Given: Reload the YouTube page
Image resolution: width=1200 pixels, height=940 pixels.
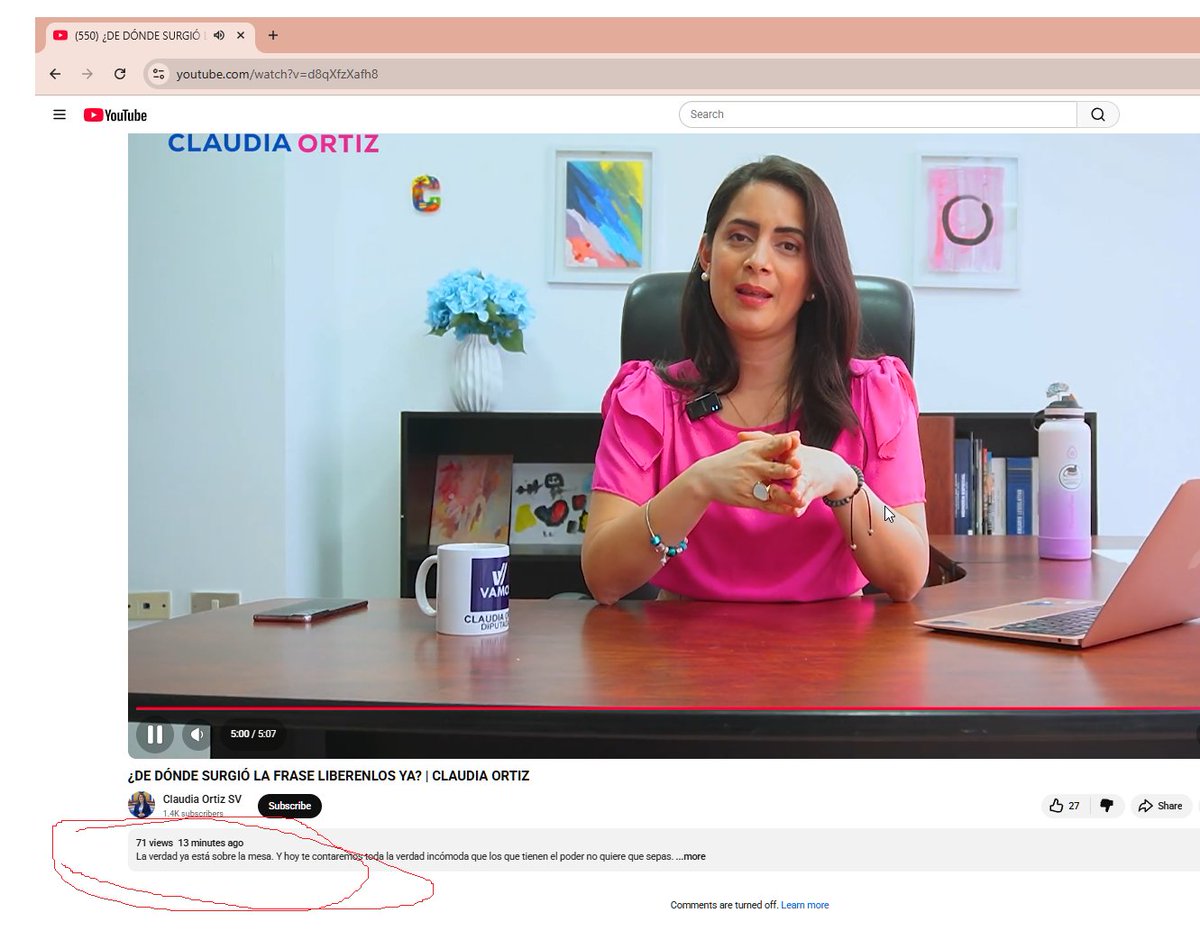Looking at the screenshot, I should click(x=120, y=74).
